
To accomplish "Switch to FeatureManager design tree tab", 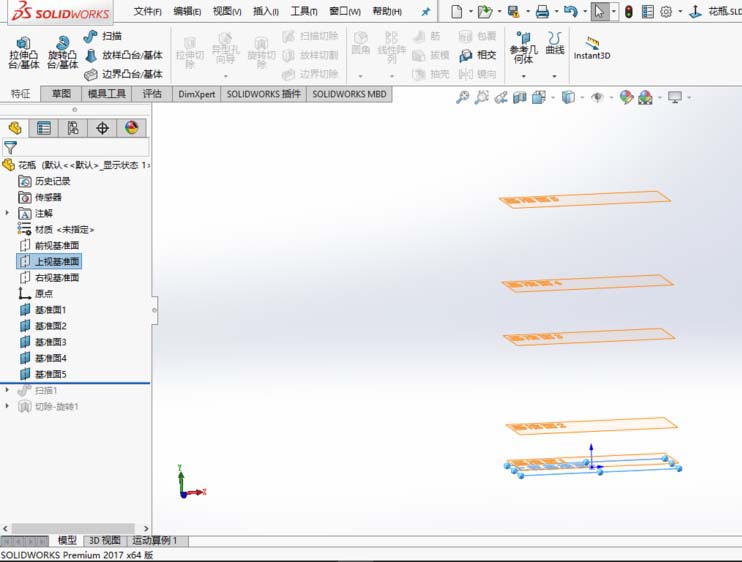I will 15,128.
